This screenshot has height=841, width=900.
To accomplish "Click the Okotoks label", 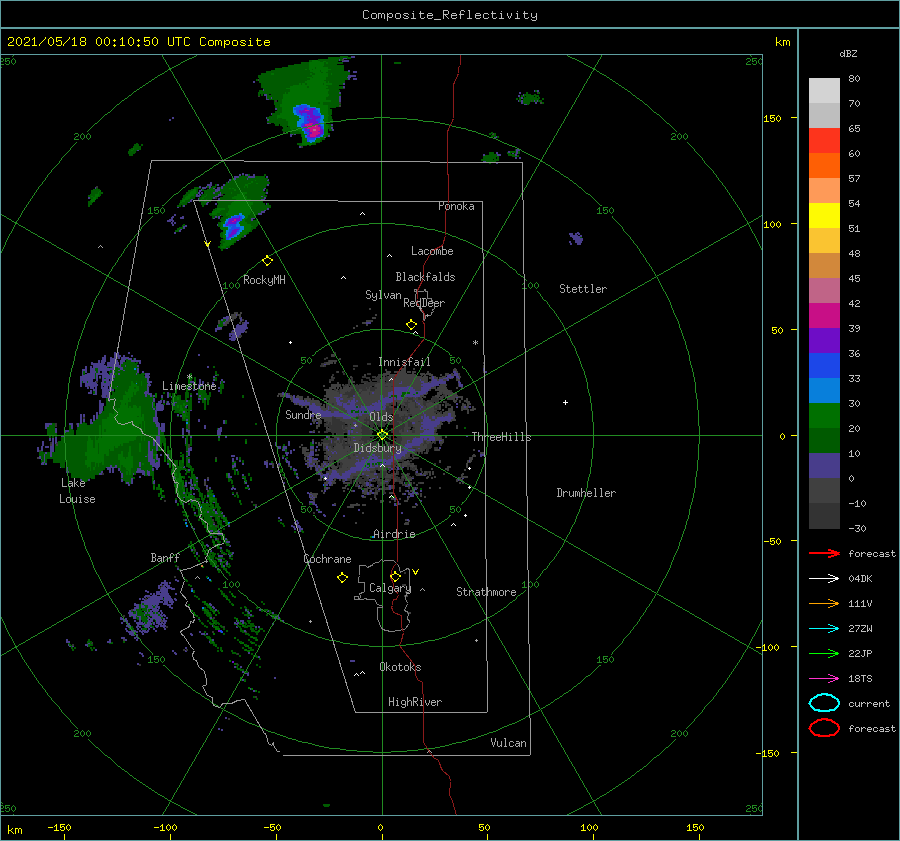I will coord(400,667).
